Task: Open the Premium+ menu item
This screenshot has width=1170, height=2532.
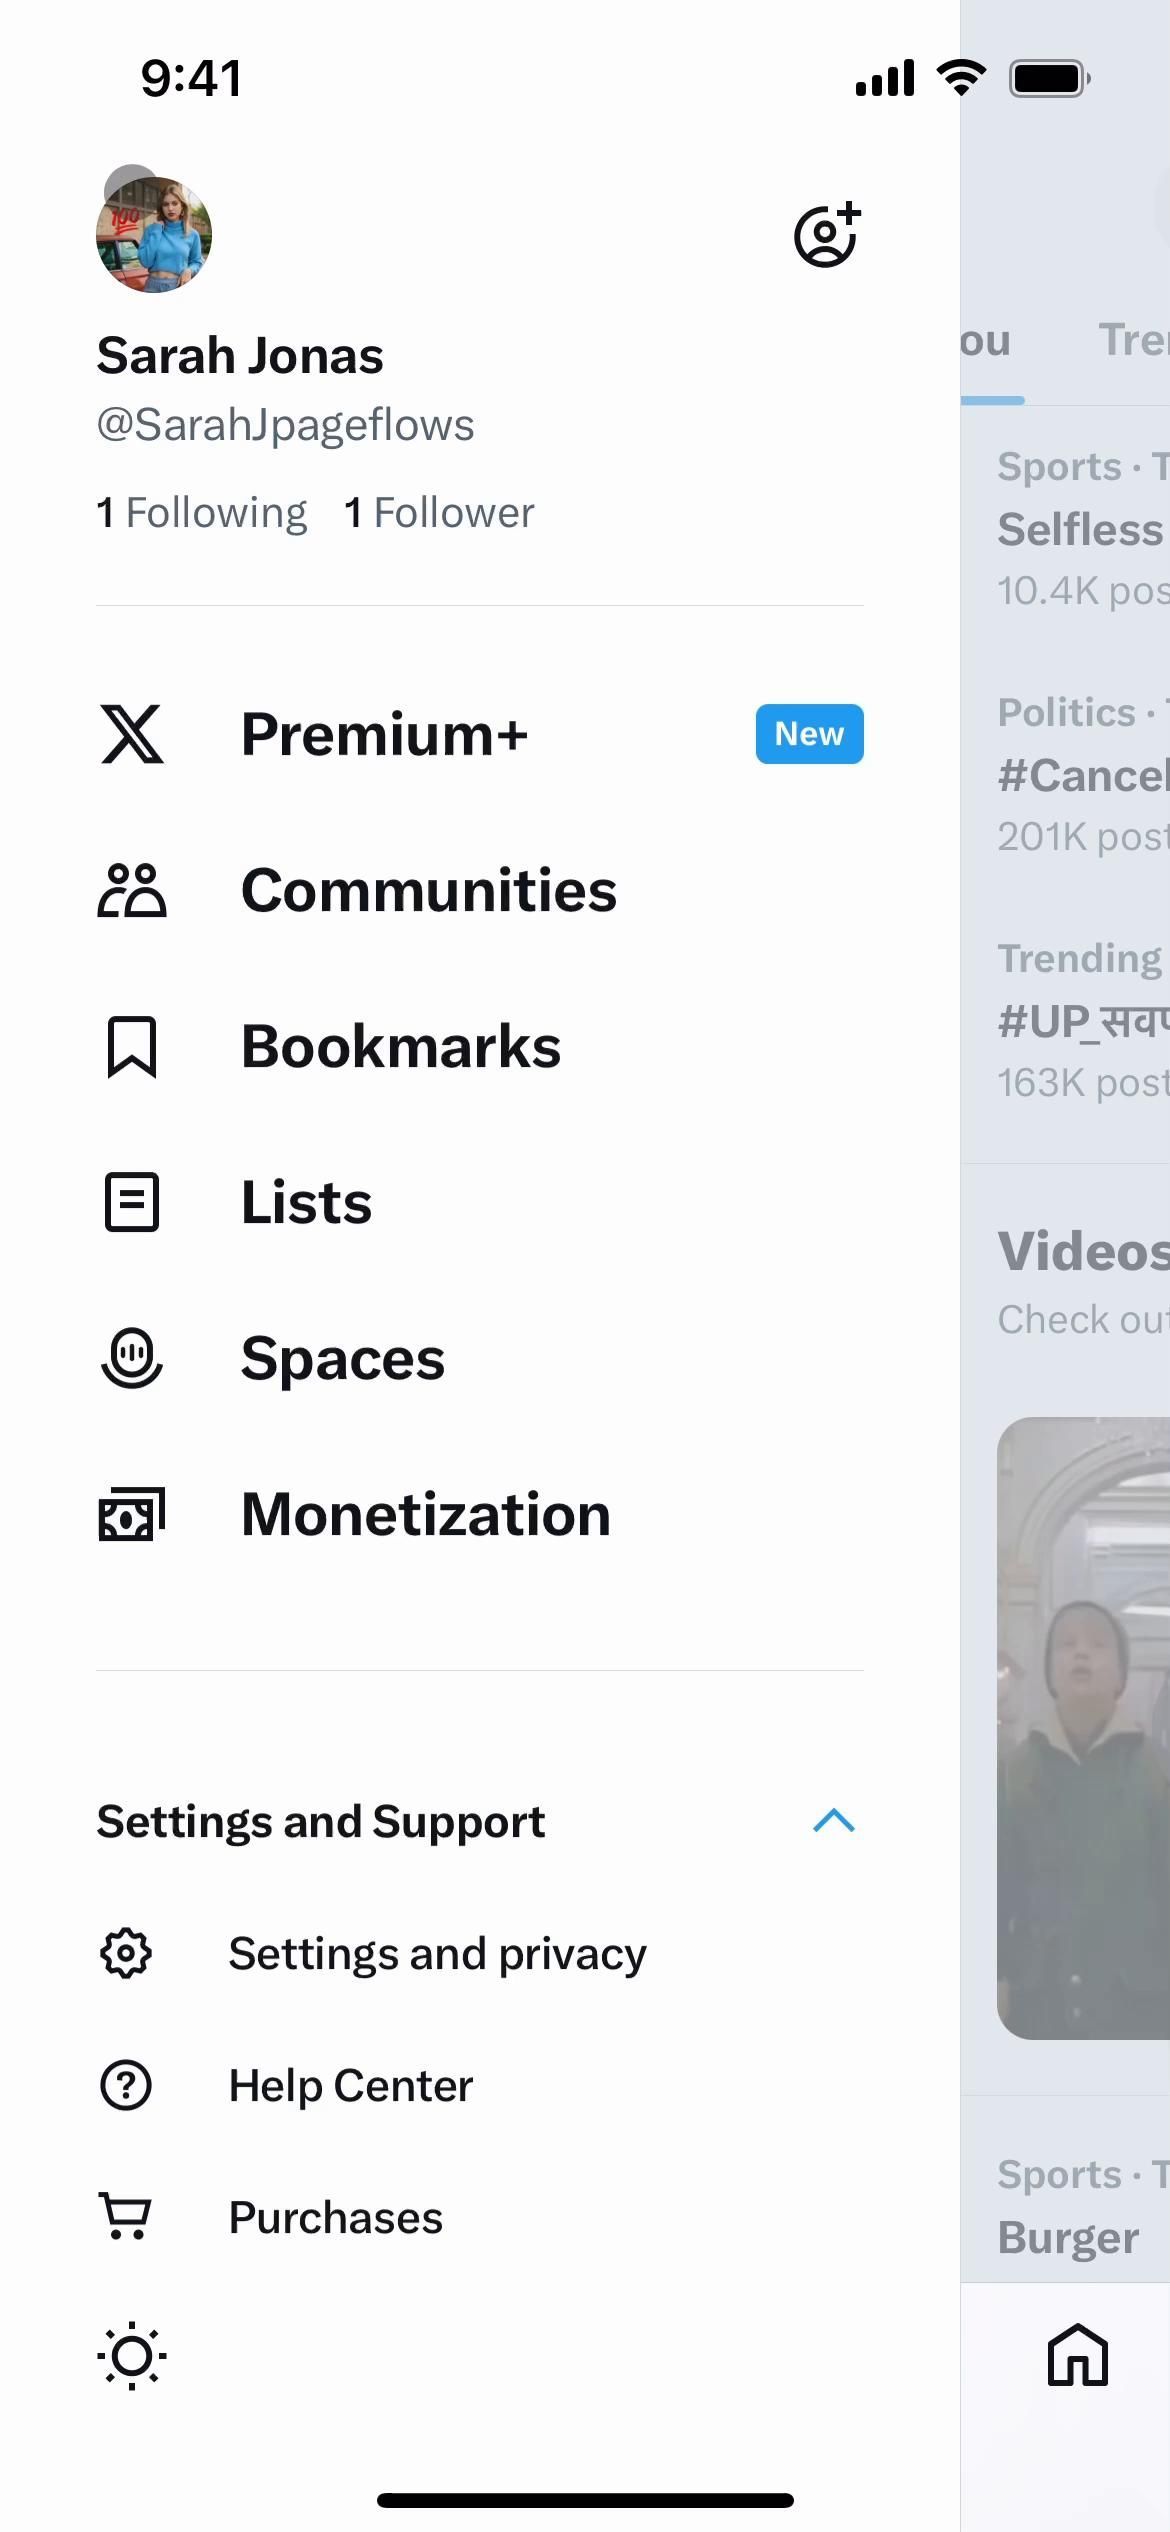Action: tap(384, 735)
